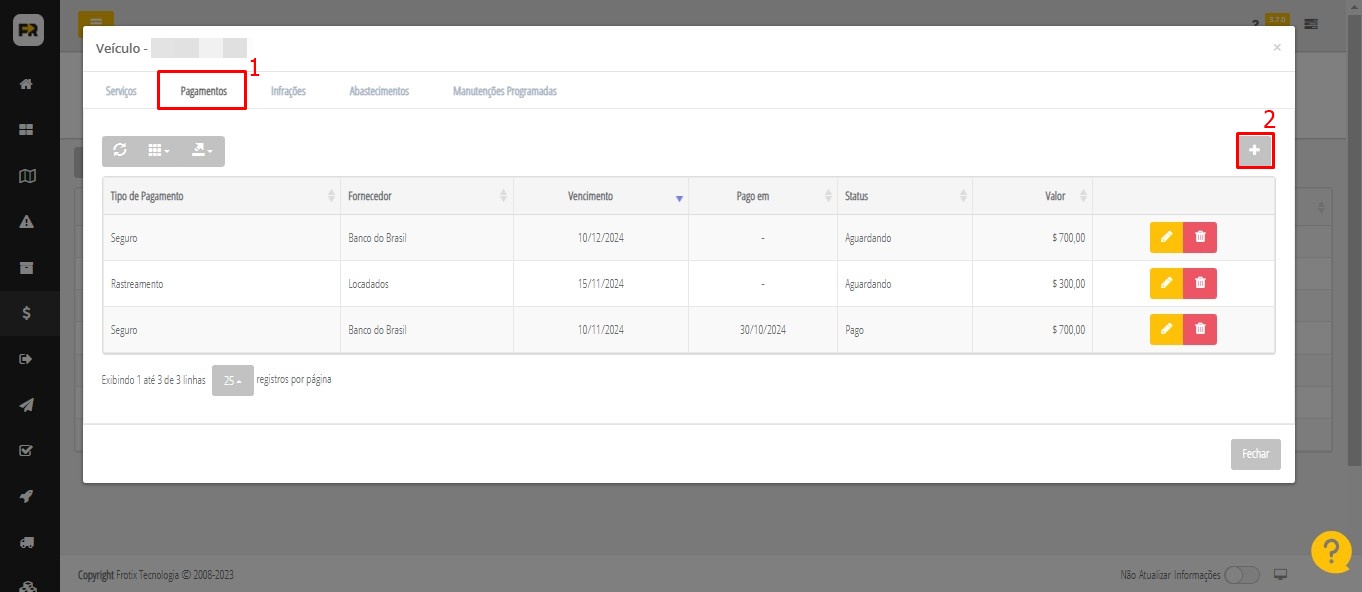Click the add payment plus button
The width and height of the screenshot is (1362, 592).
pos(1254,150)
